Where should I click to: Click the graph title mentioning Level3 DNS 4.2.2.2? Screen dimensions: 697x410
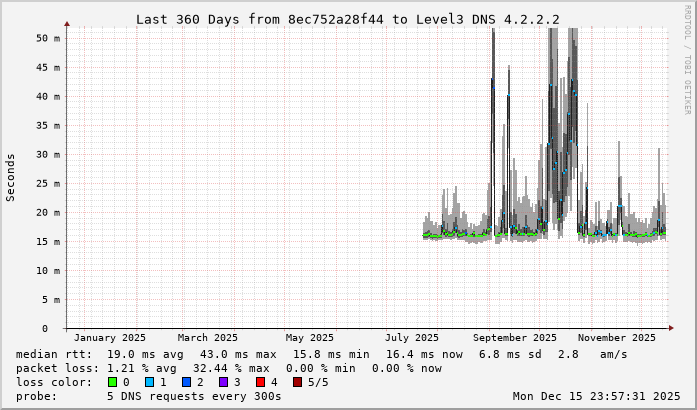347,19
